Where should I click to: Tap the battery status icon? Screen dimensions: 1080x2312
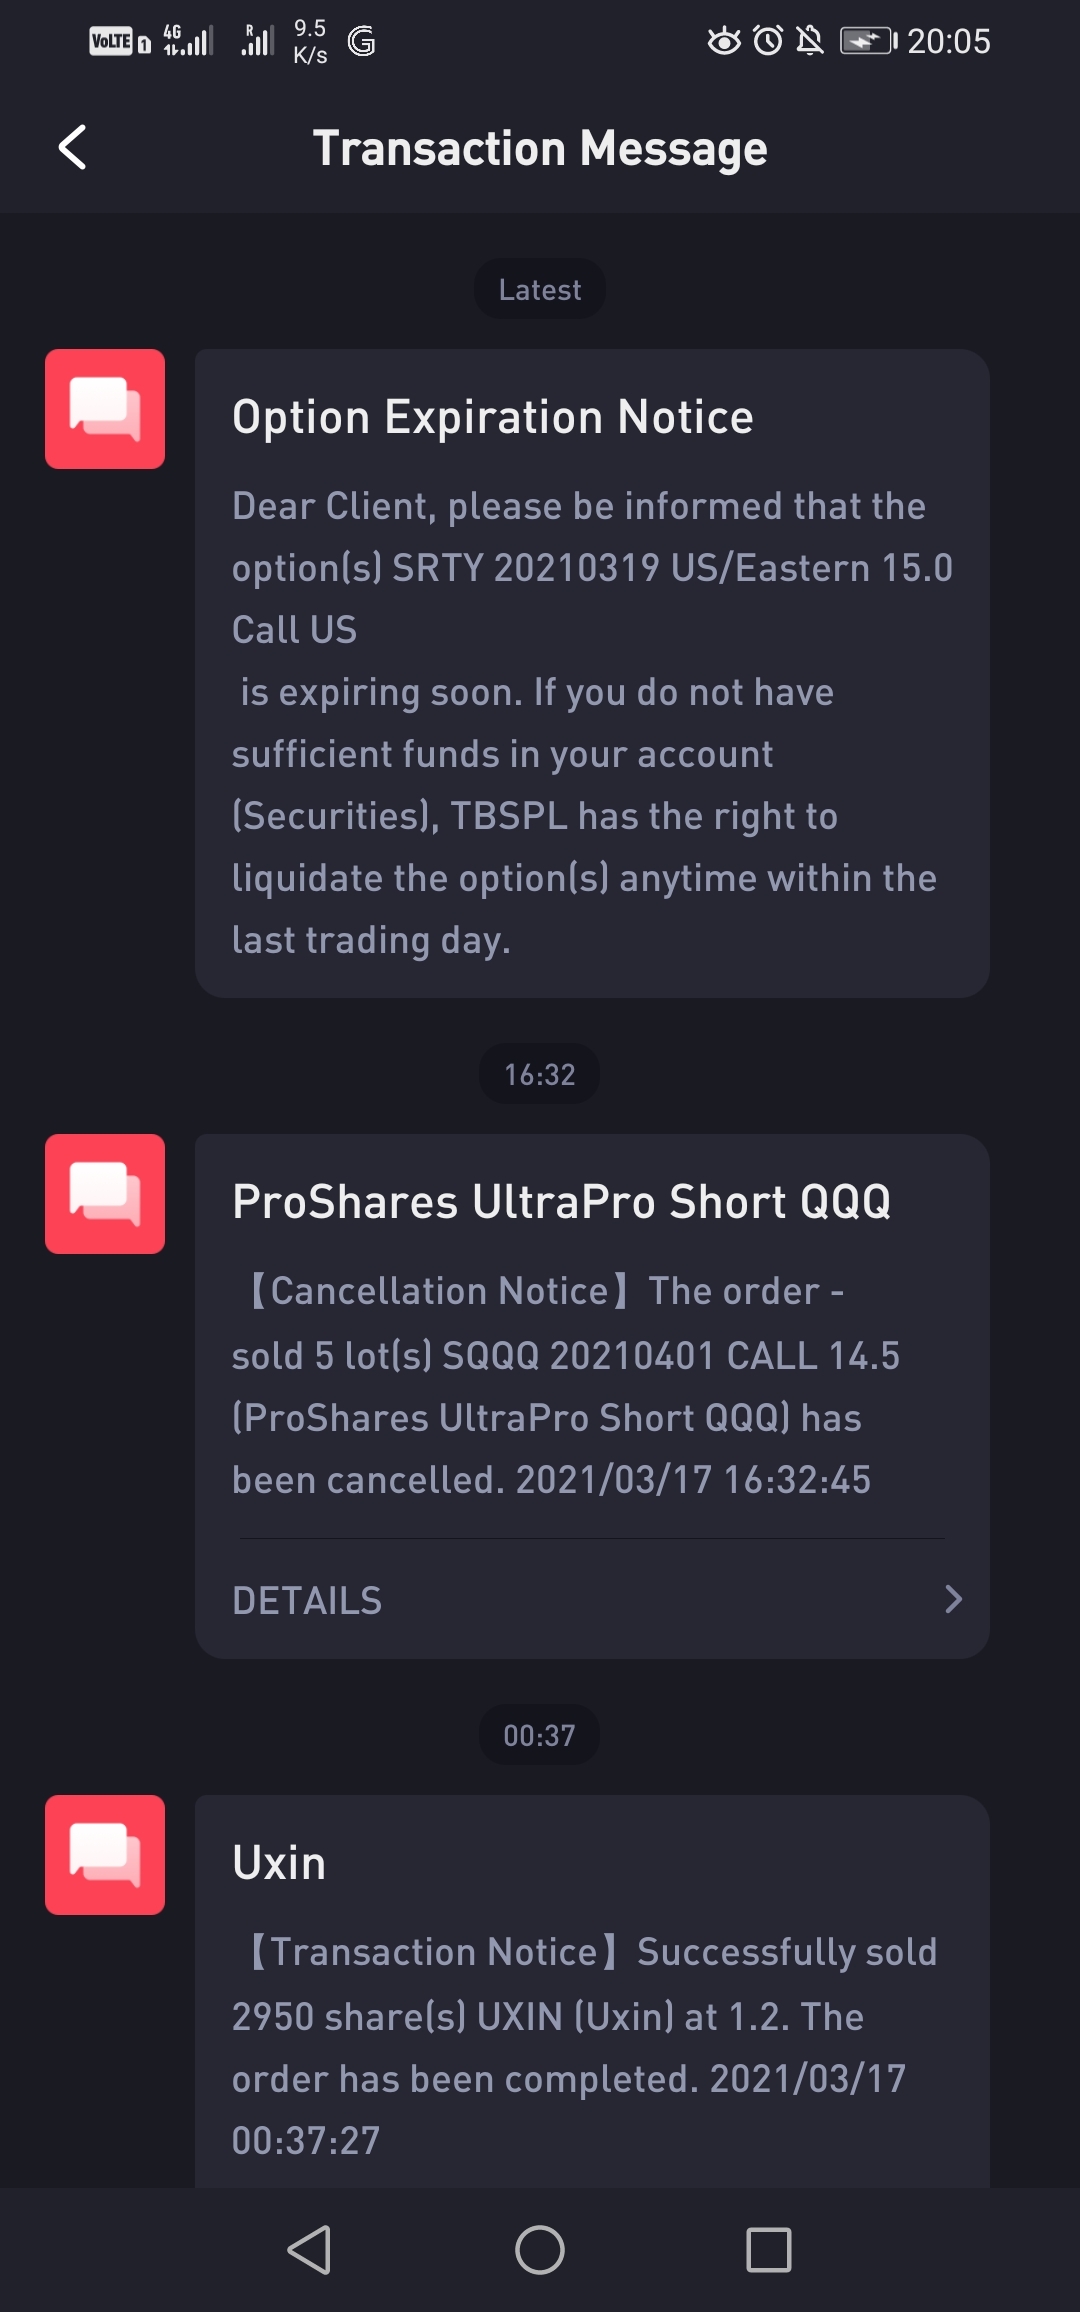click(x=867, y=41)
